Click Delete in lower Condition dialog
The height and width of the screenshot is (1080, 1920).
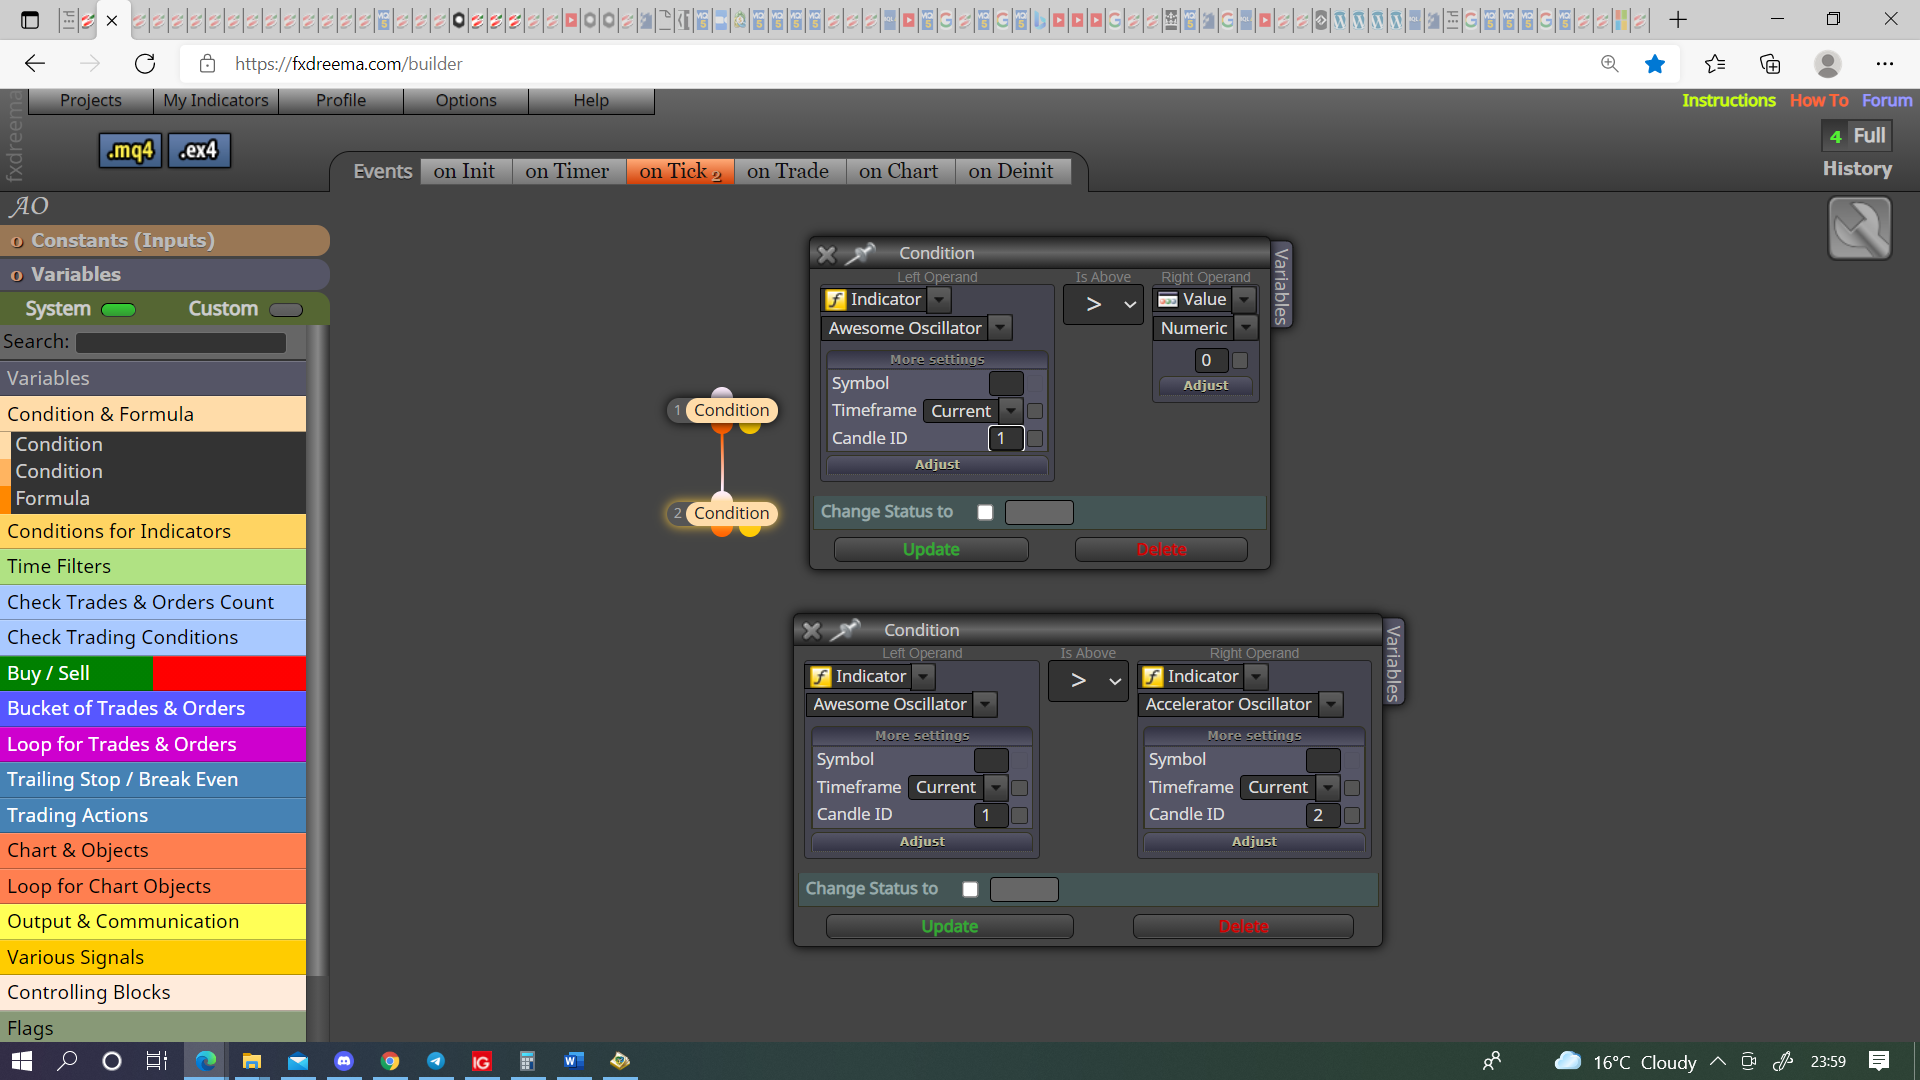click(x=1243, y=927)
